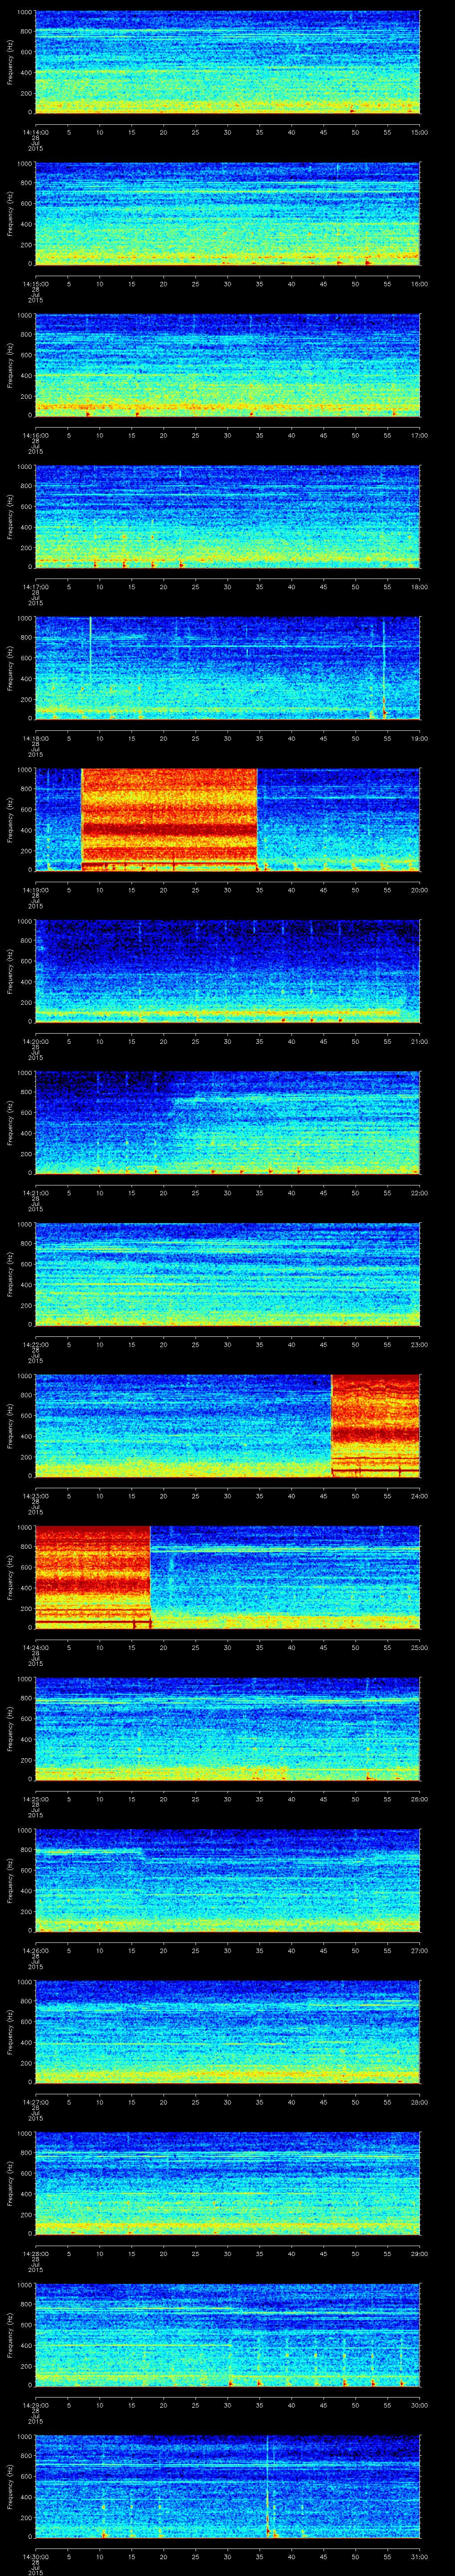Select the spectrogram panel starting at 14:16:00
The height and width of the screenshot is (2576, 455).
click(x=227, y=365)
